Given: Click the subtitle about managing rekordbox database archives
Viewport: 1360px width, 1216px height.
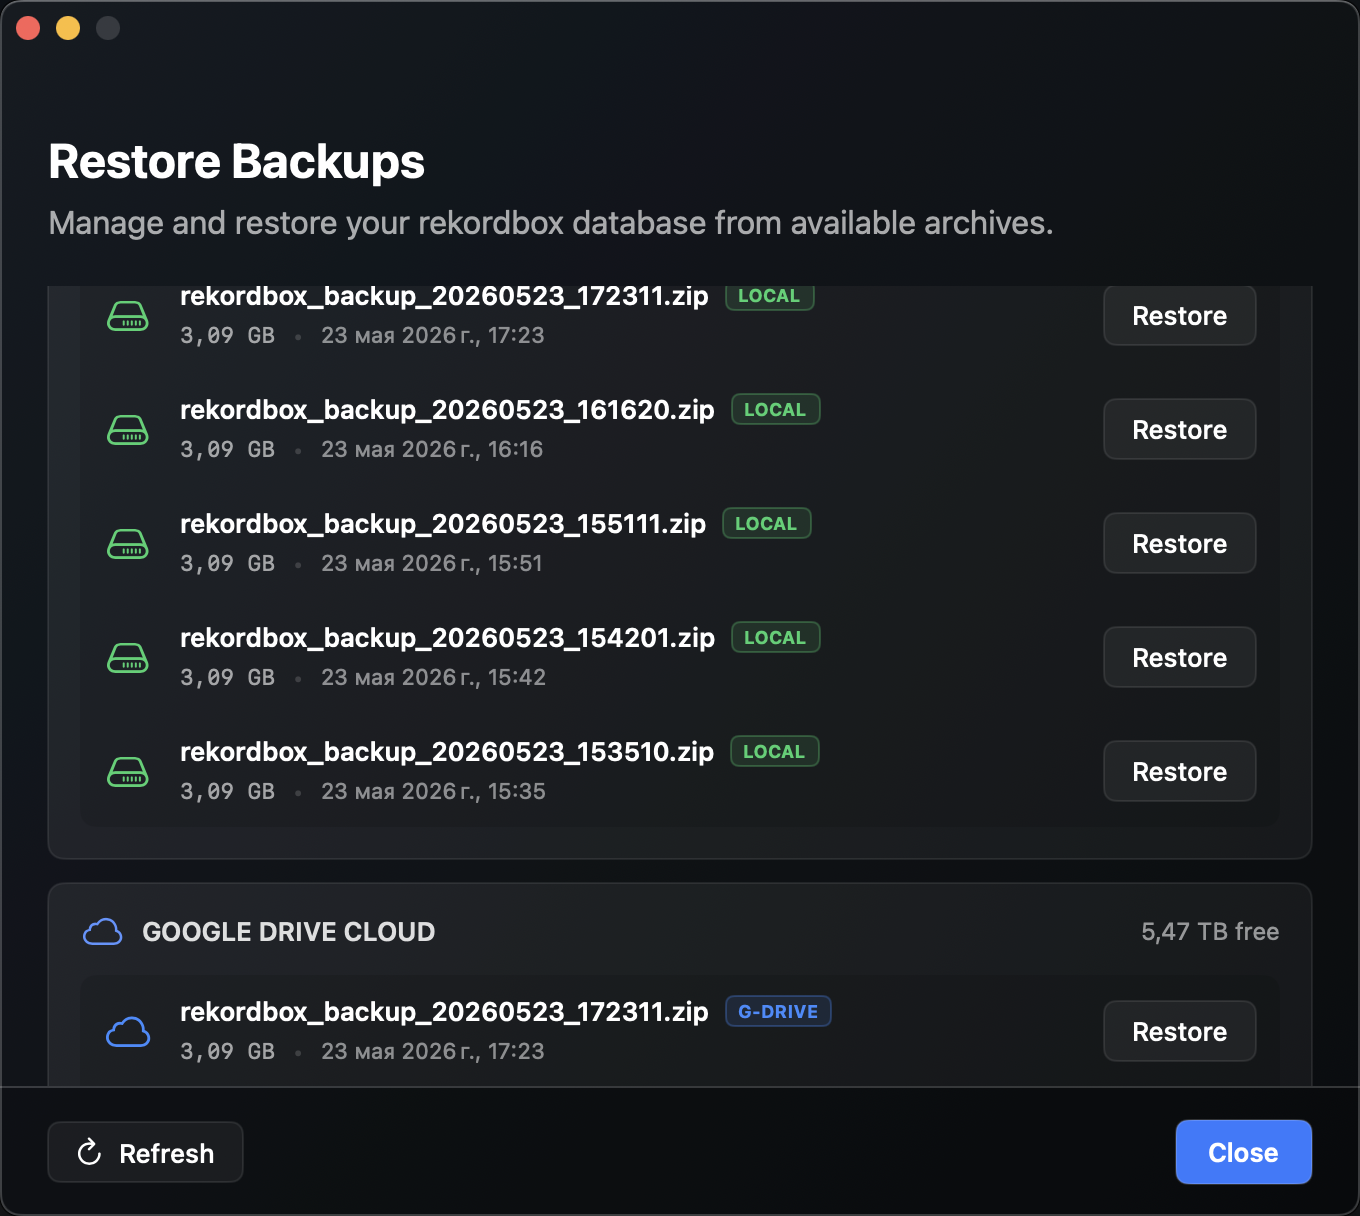Looking at the screenshot, I should (x=551, y=223).
